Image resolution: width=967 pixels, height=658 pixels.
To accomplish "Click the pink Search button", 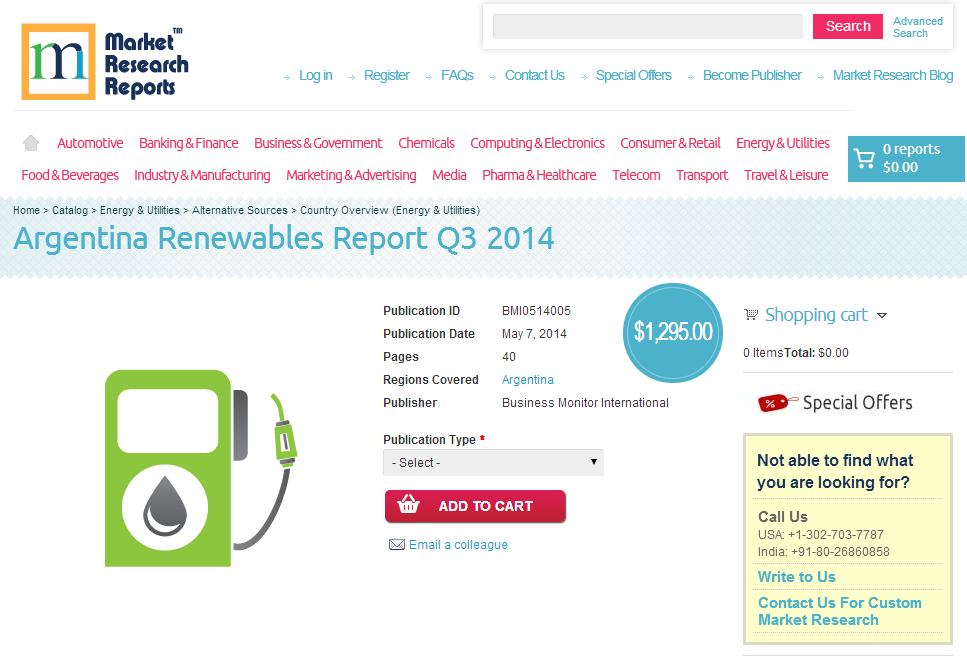I will [847, 27].
